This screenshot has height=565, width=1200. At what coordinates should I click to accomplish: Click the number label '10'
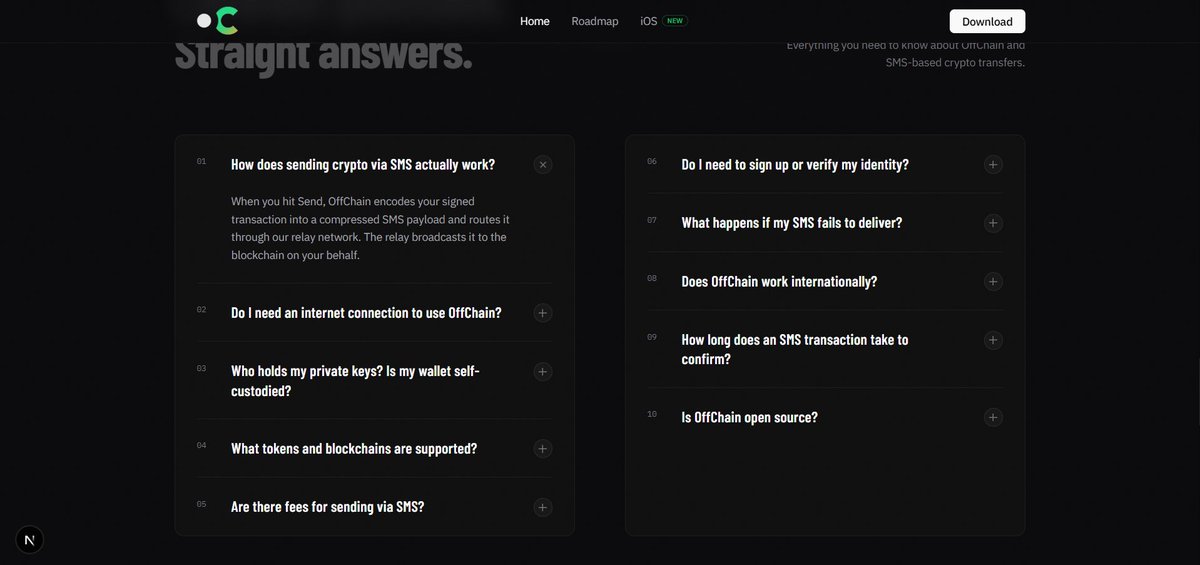tap(652, 414)
